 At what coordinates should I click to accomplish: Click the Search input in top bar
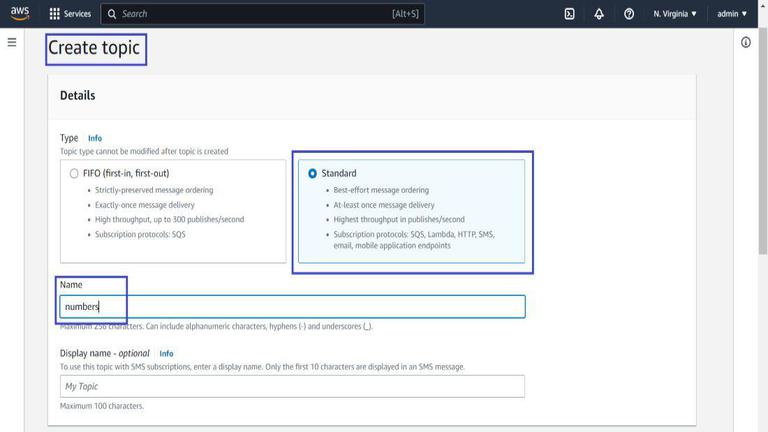point(263,14)
